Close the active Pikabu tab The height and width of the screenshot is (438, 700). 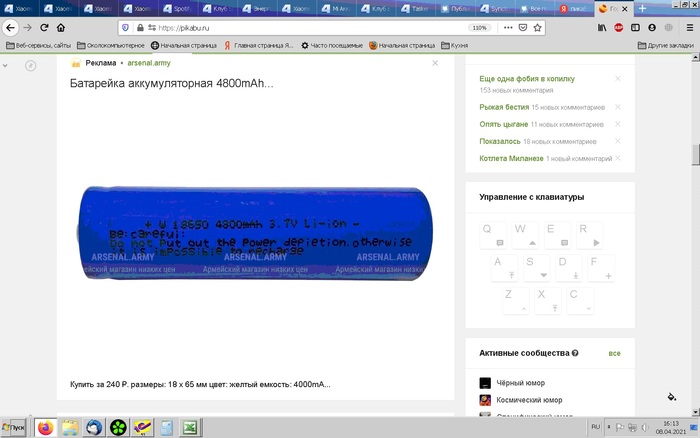pyautogui.click(x=625, y=8)
